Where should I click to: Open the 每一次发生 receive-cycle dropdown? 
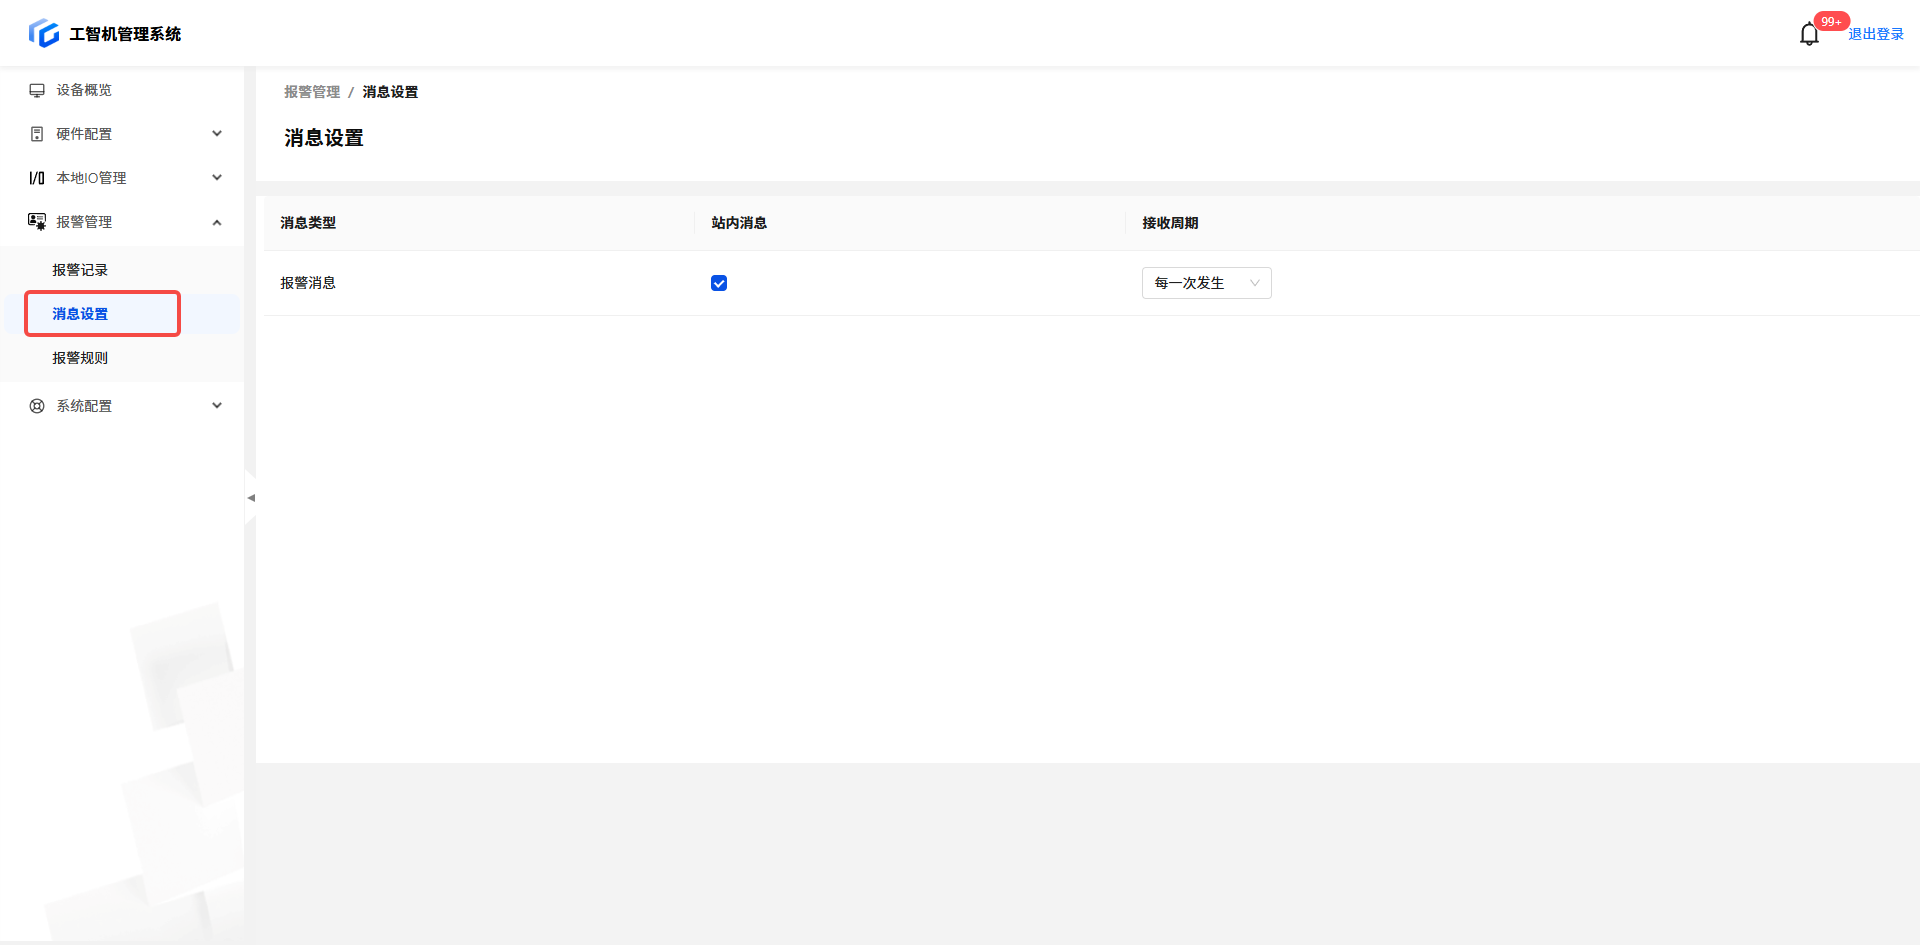click(1206, 283)
